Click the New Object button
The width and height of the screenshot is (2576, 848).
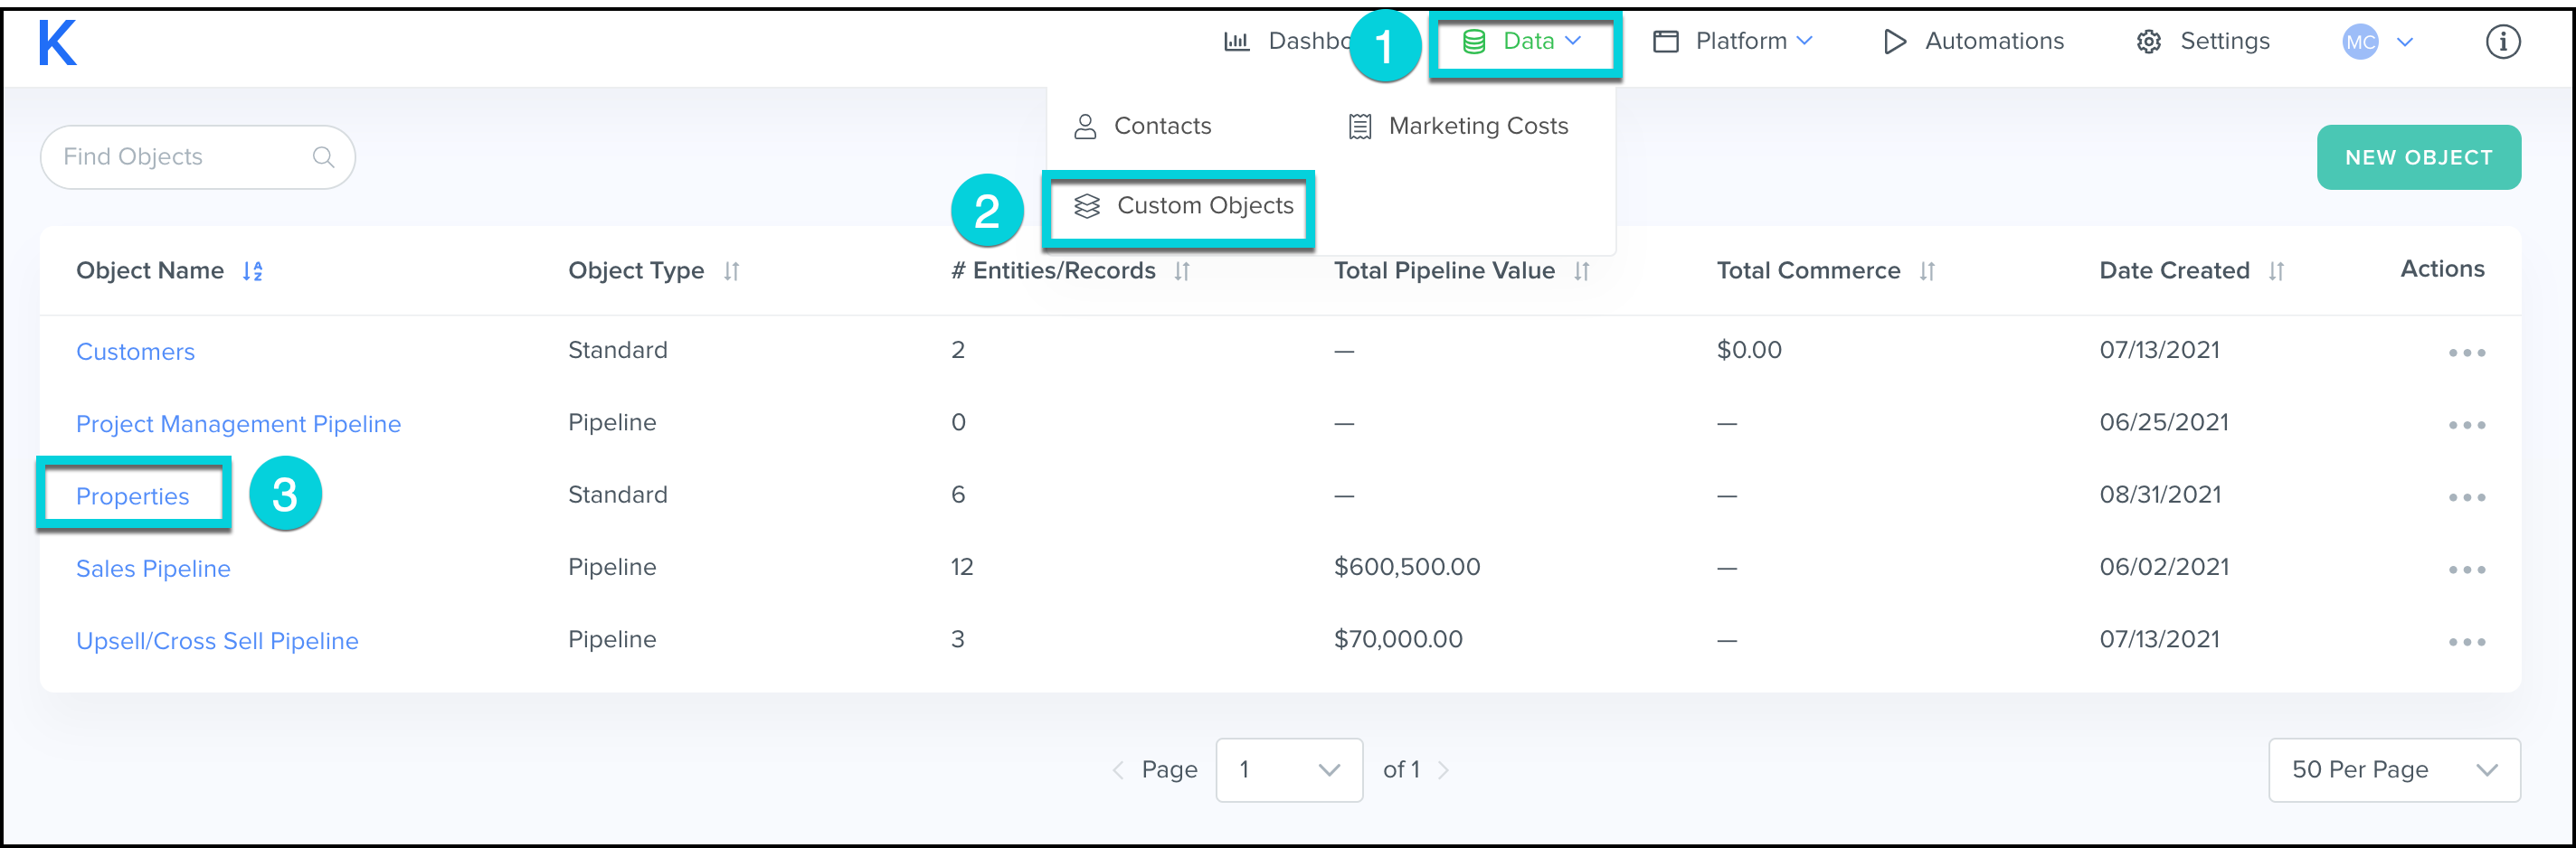click(x=2418, y=158)
